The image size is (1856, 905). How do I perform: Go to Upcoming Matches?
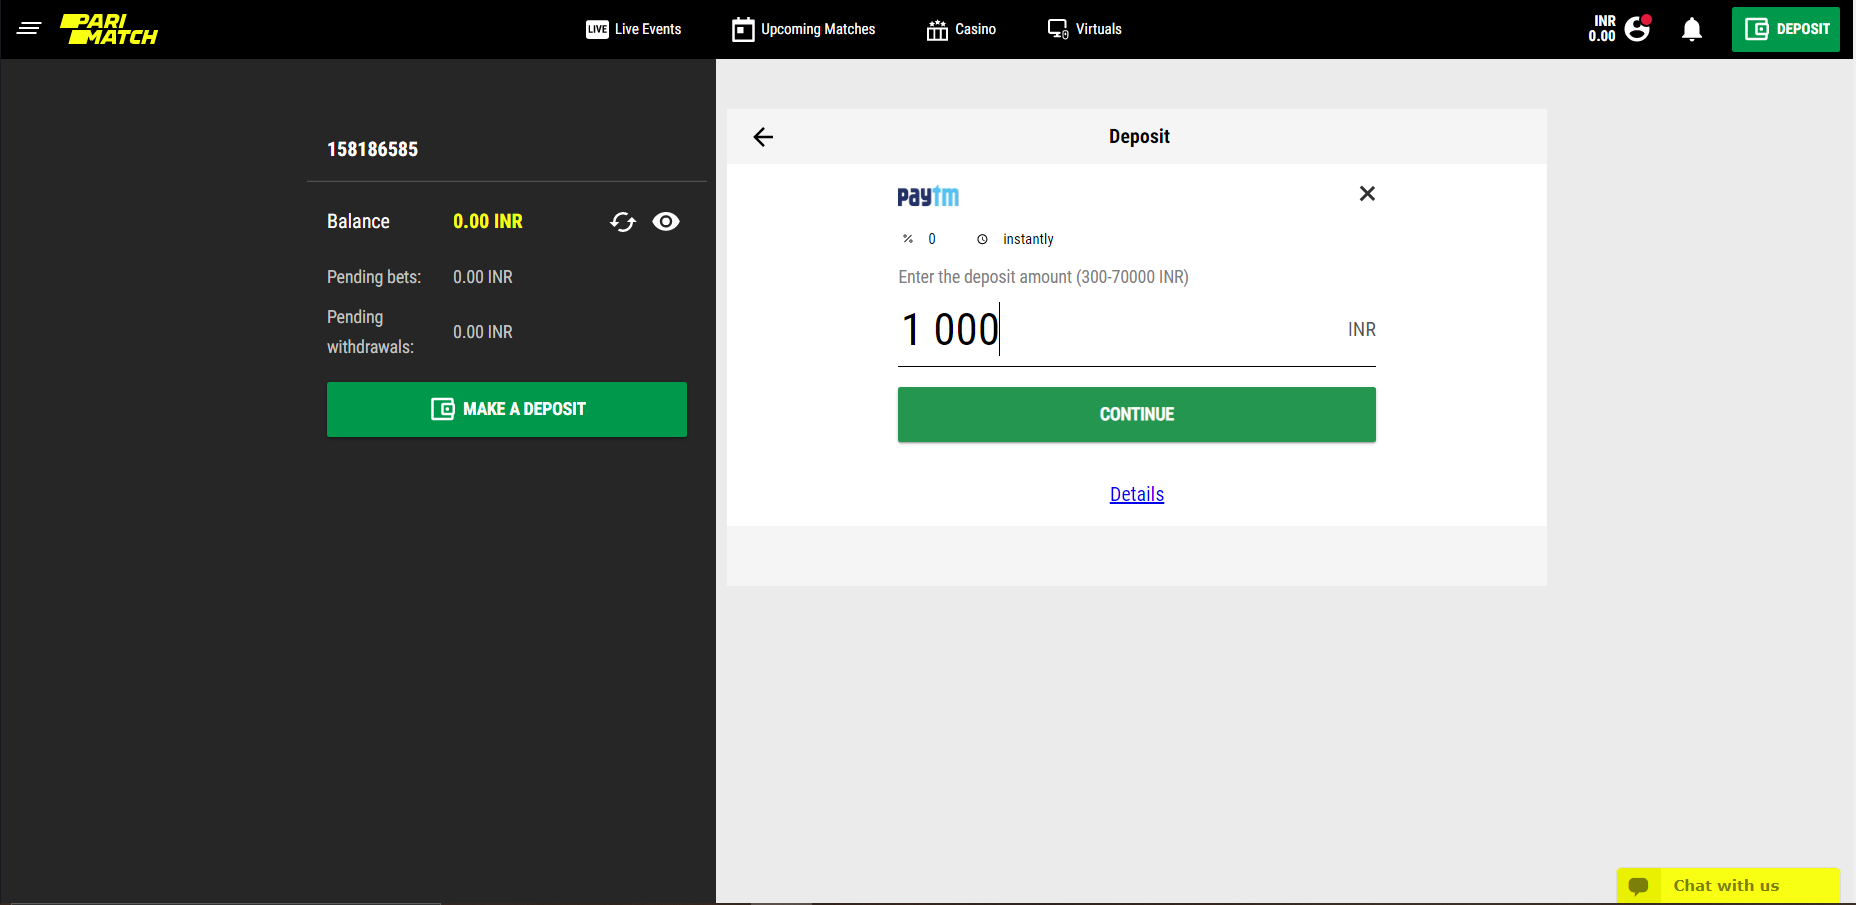804,29
